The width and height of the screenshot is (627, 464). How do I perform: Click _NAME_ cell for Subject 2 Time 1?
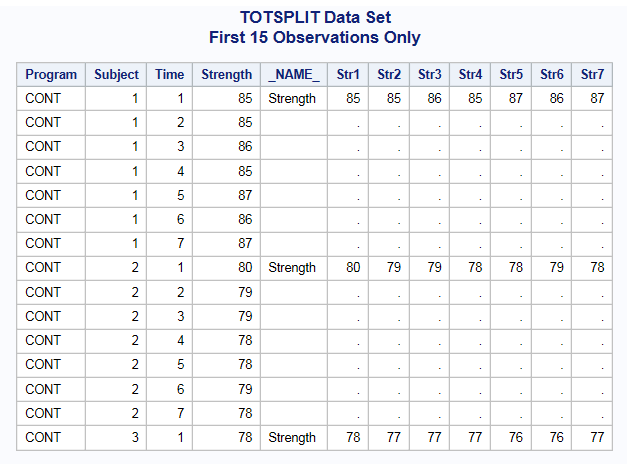click(x=292, y=267)
